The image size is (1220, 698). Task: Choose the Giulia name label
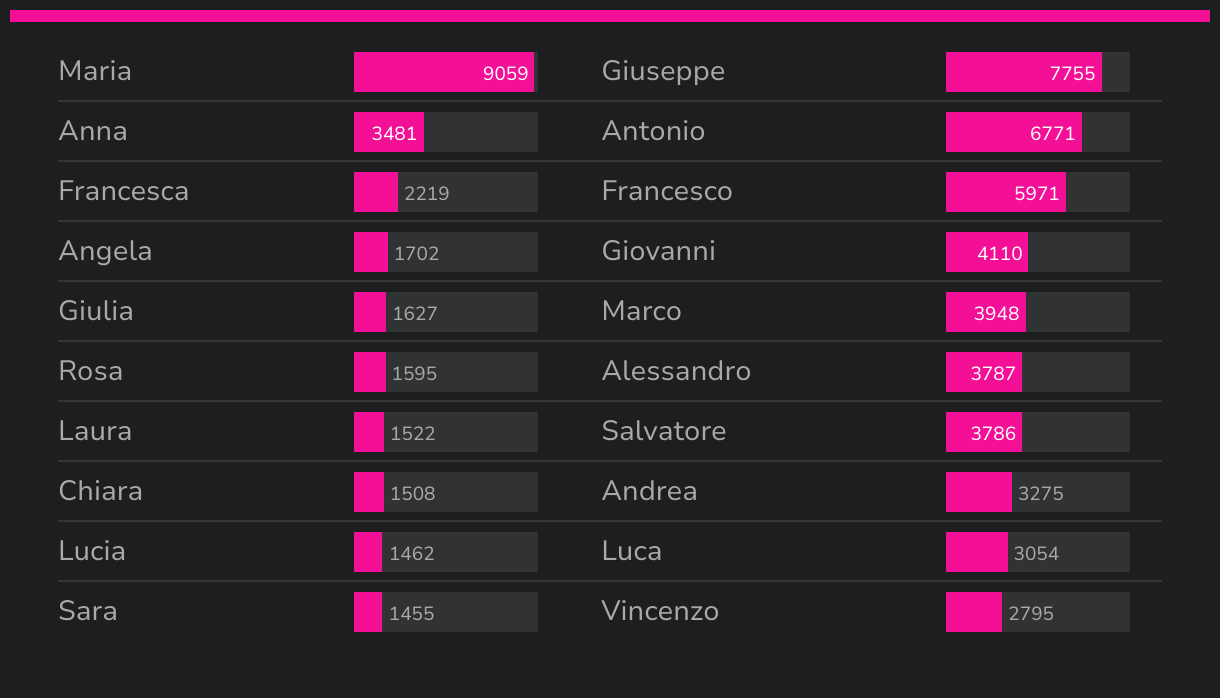[96, 312]
